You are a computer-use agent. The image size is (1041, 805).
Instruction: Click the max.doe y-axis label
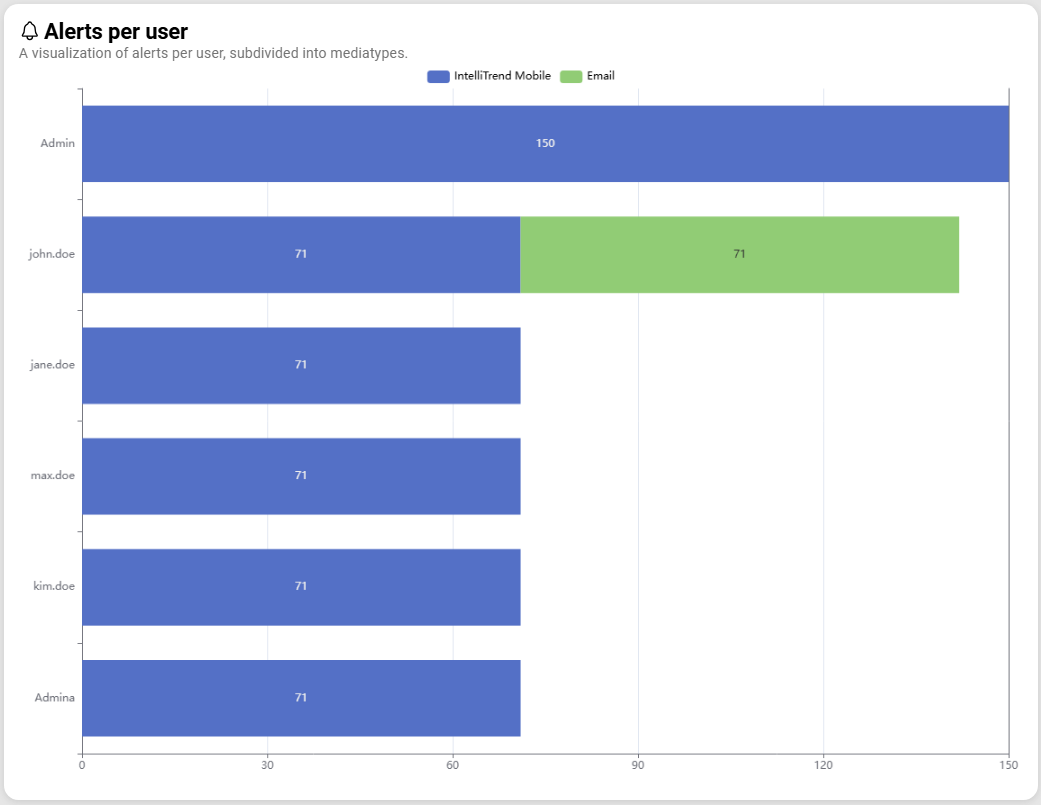tap(53, 476)
